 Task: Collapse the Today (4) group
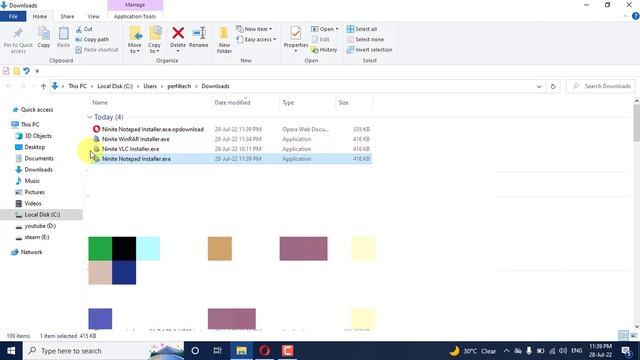click(90, 117)
